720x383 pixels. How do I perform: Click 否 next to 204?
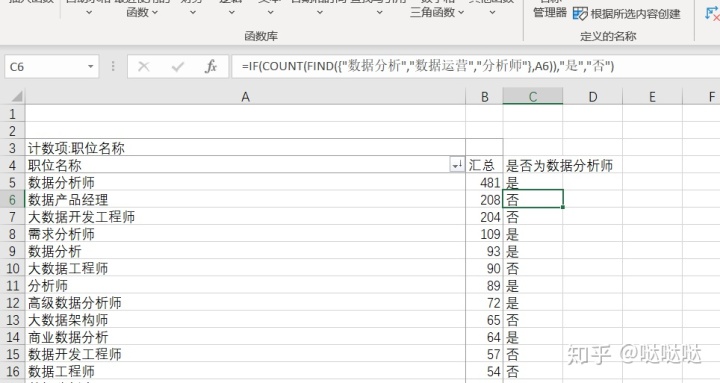(512, 217)
